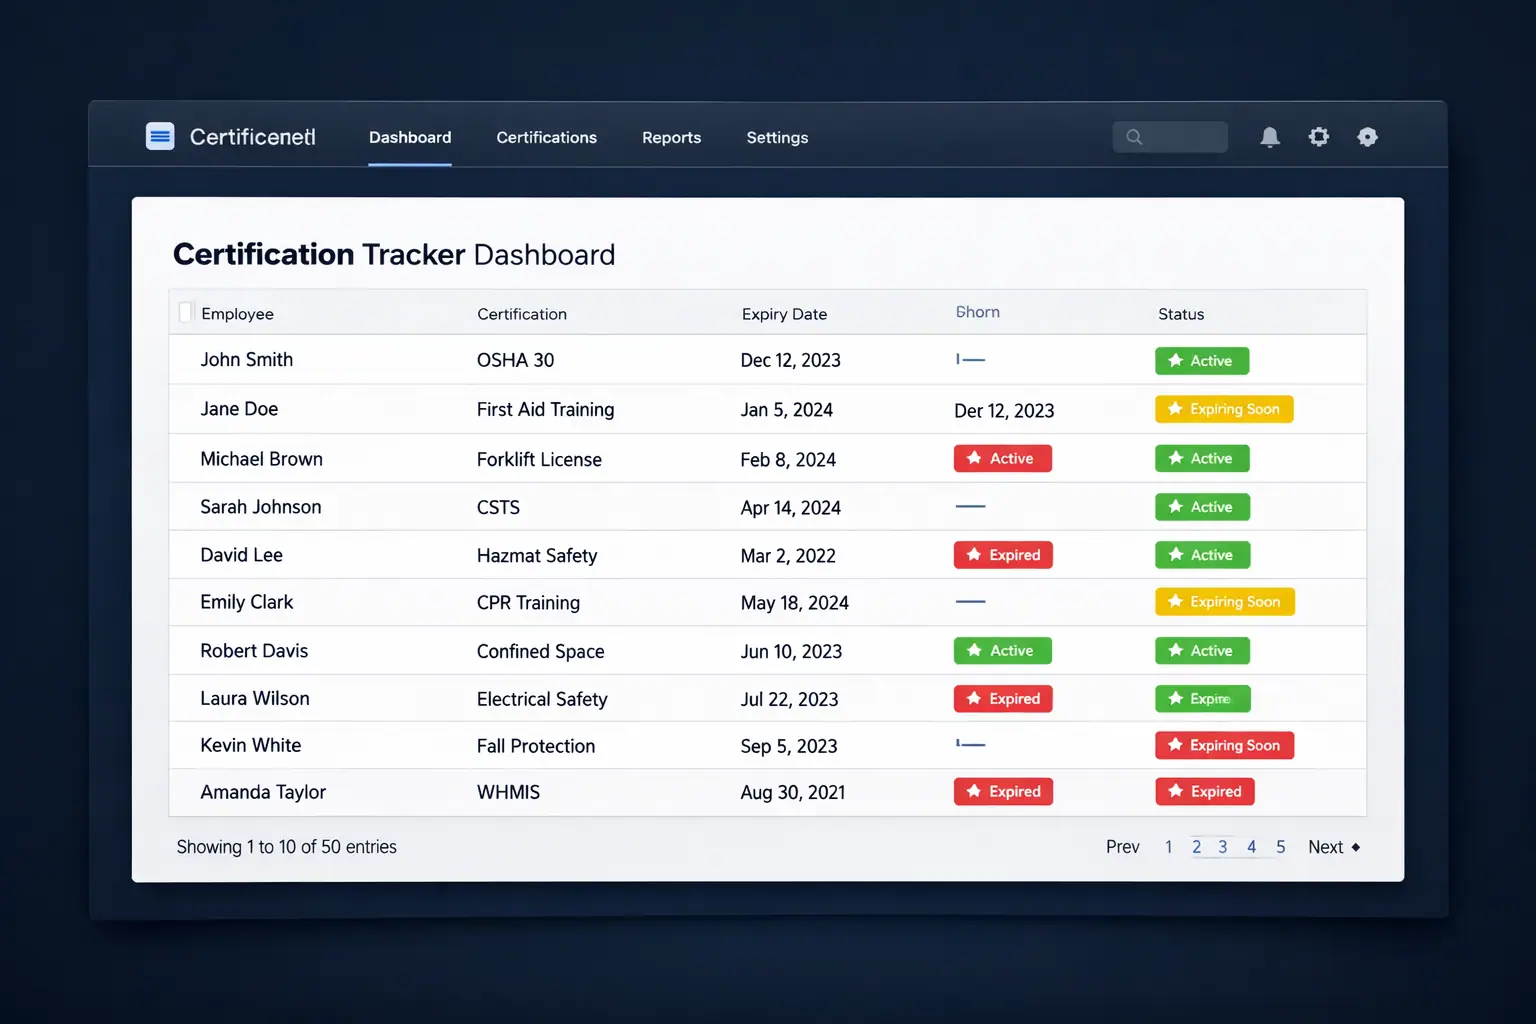Click the Electrical Safety cell
Viewport: 1536px width, 1024px height.
542,700
